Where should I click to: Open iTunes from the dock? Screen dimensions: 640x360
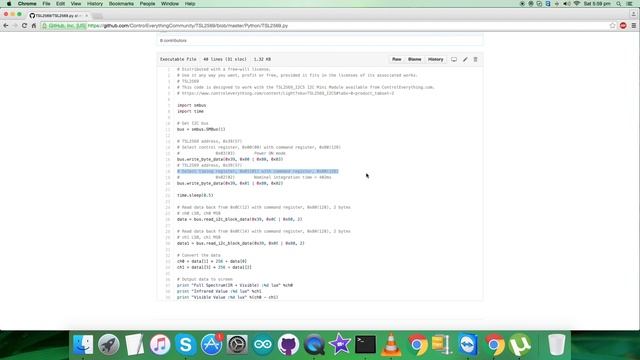[160, 344]
